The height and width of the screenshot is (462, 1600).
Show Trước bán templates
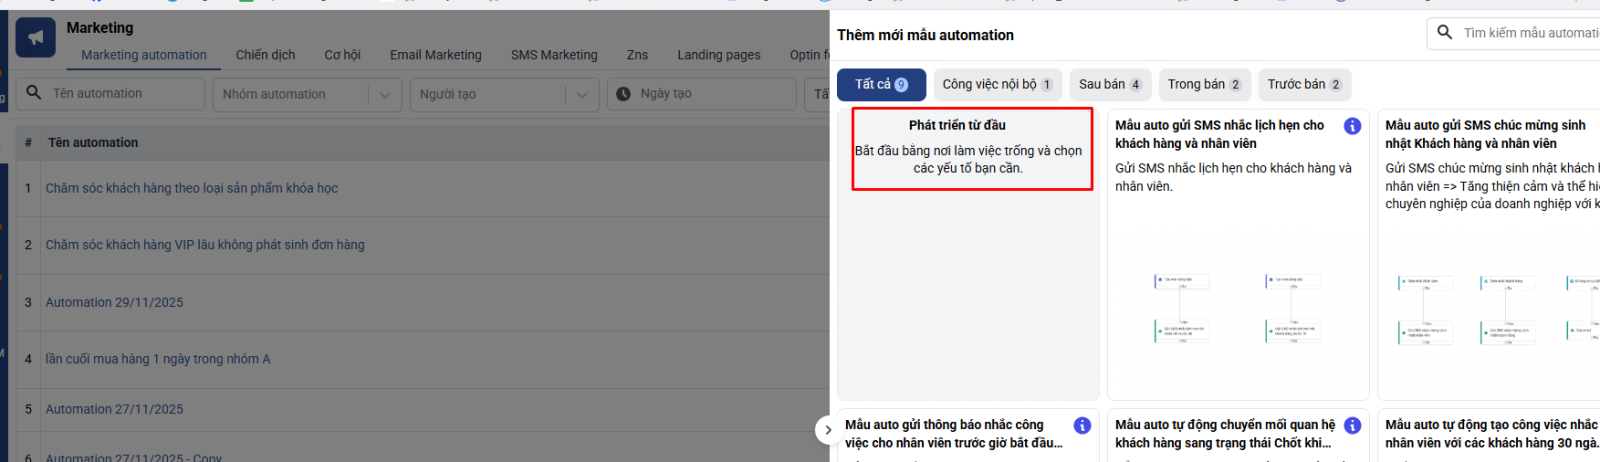(1304, 85)
